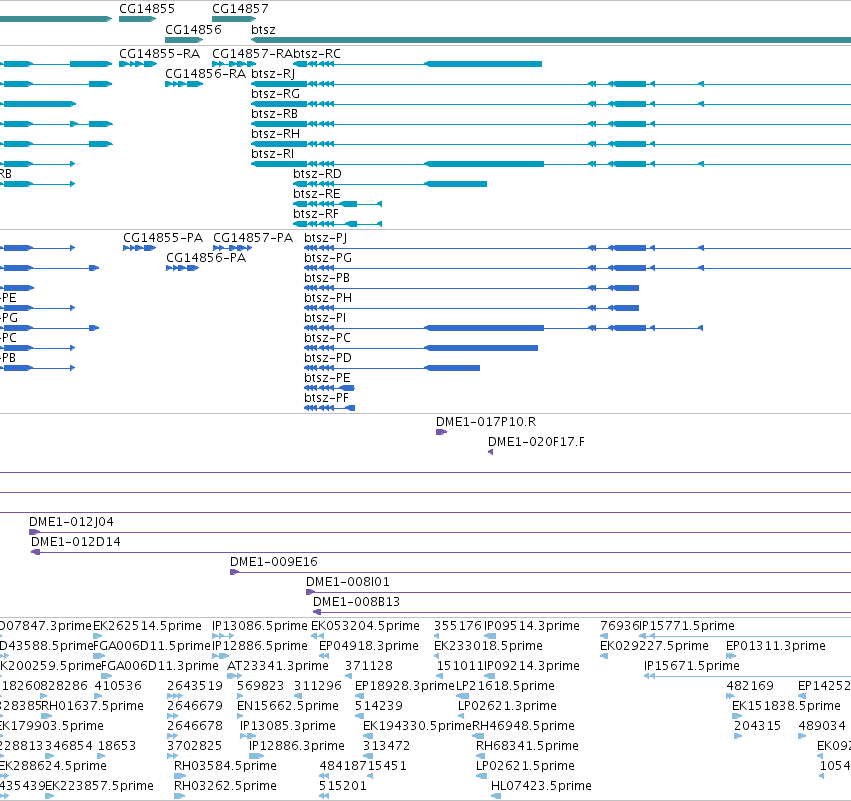Select EST label RH03262.5prime
This screenshot has height=801, width=851.
pyautogui.click(x=225, y=787)
